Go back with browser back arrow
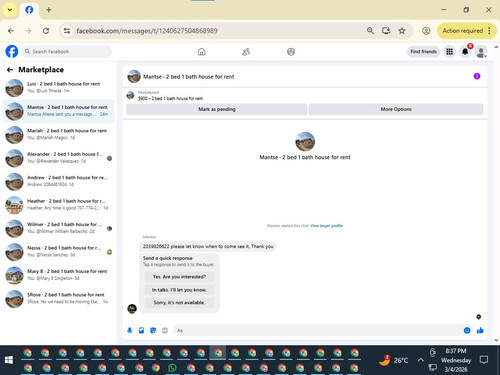The height and width of the screenshot is (375, 500). click(11, 31)
